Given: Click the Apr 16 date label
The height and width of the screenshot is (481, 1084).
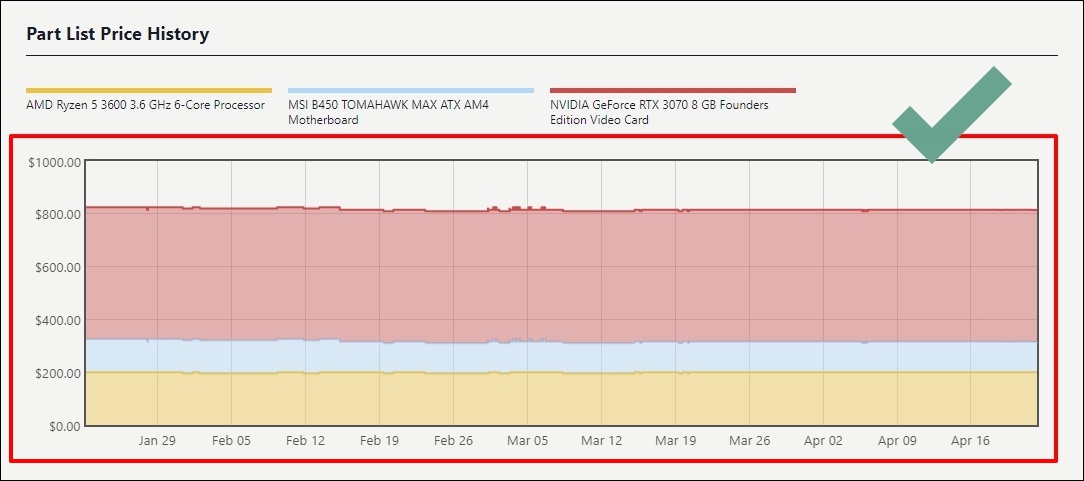Looking at the screenshot, I should (971, 441).
